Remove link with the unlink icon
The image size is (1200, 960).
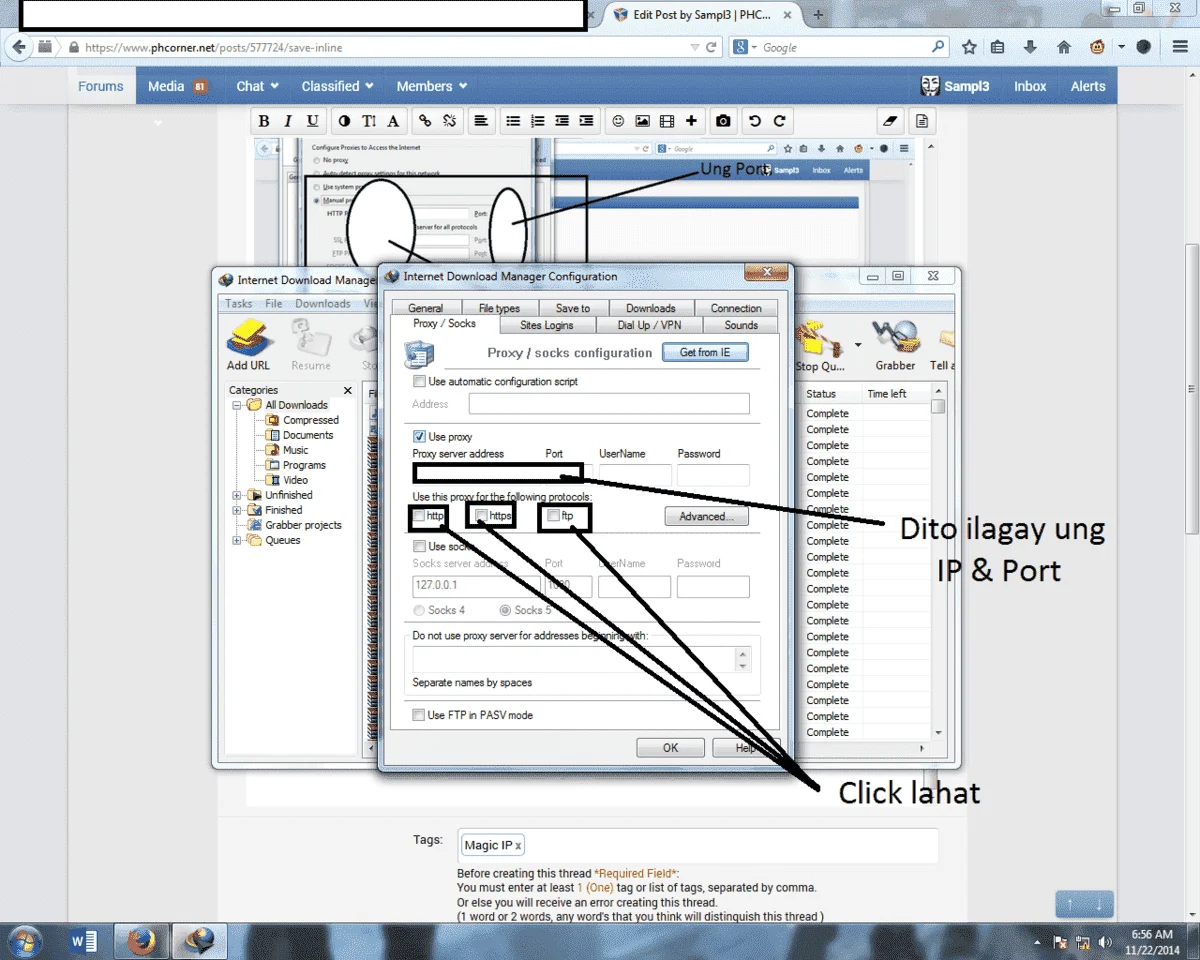point(450,121)
